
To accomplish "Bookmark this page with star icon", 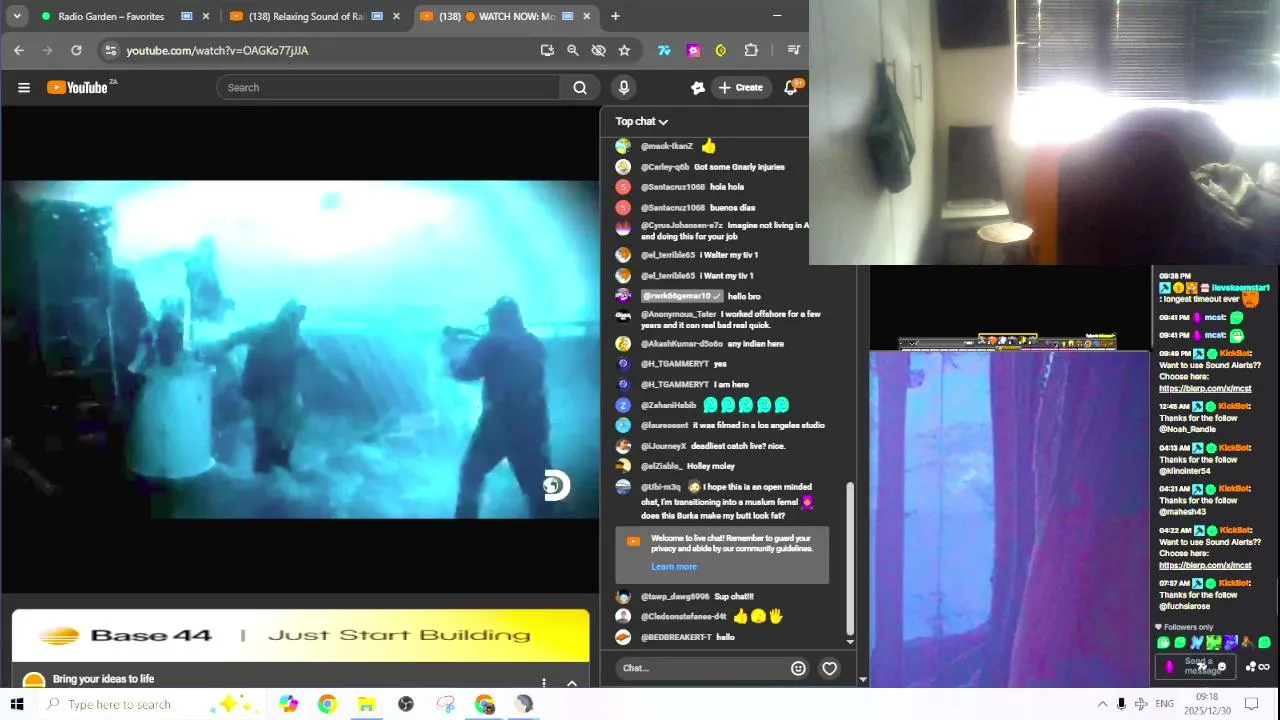I will pyautogui.click(x=624, y=50).
